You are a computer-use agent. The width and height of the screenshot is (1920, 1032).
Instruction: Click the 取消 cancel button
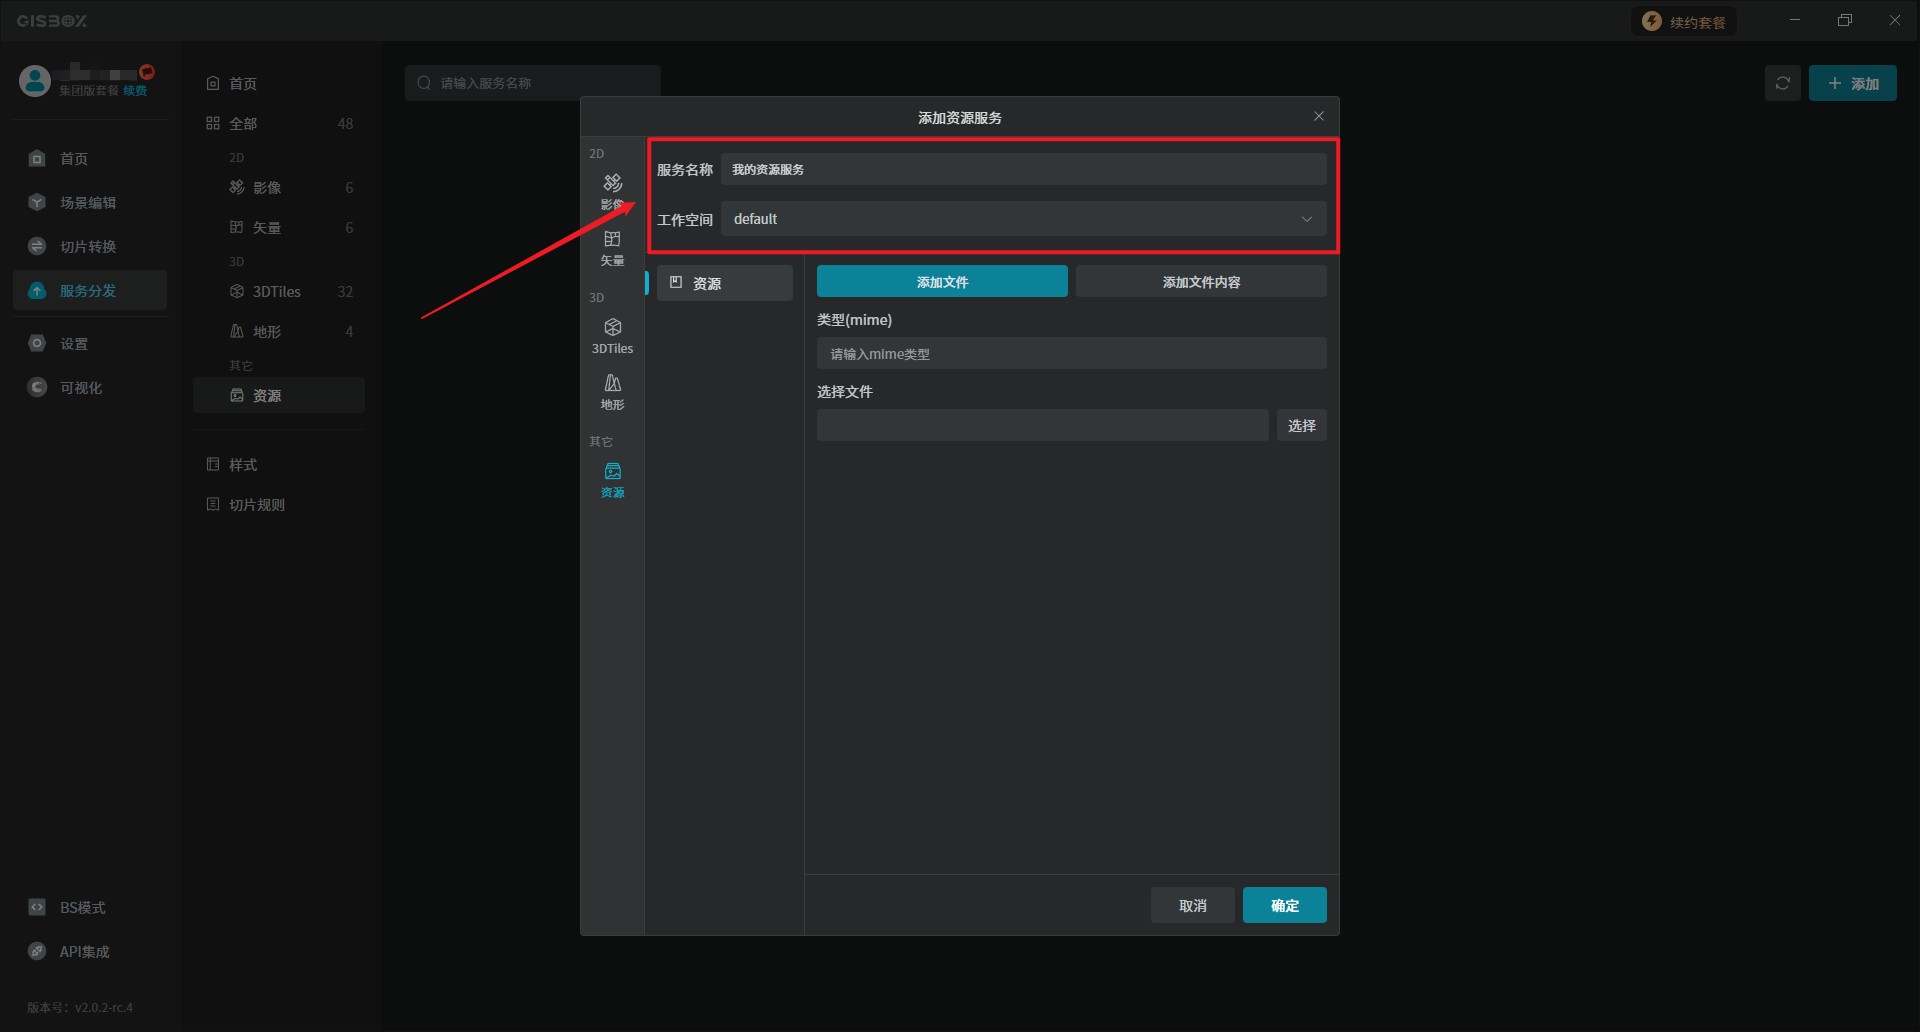pyautogui.click(x=1192, y=905)
